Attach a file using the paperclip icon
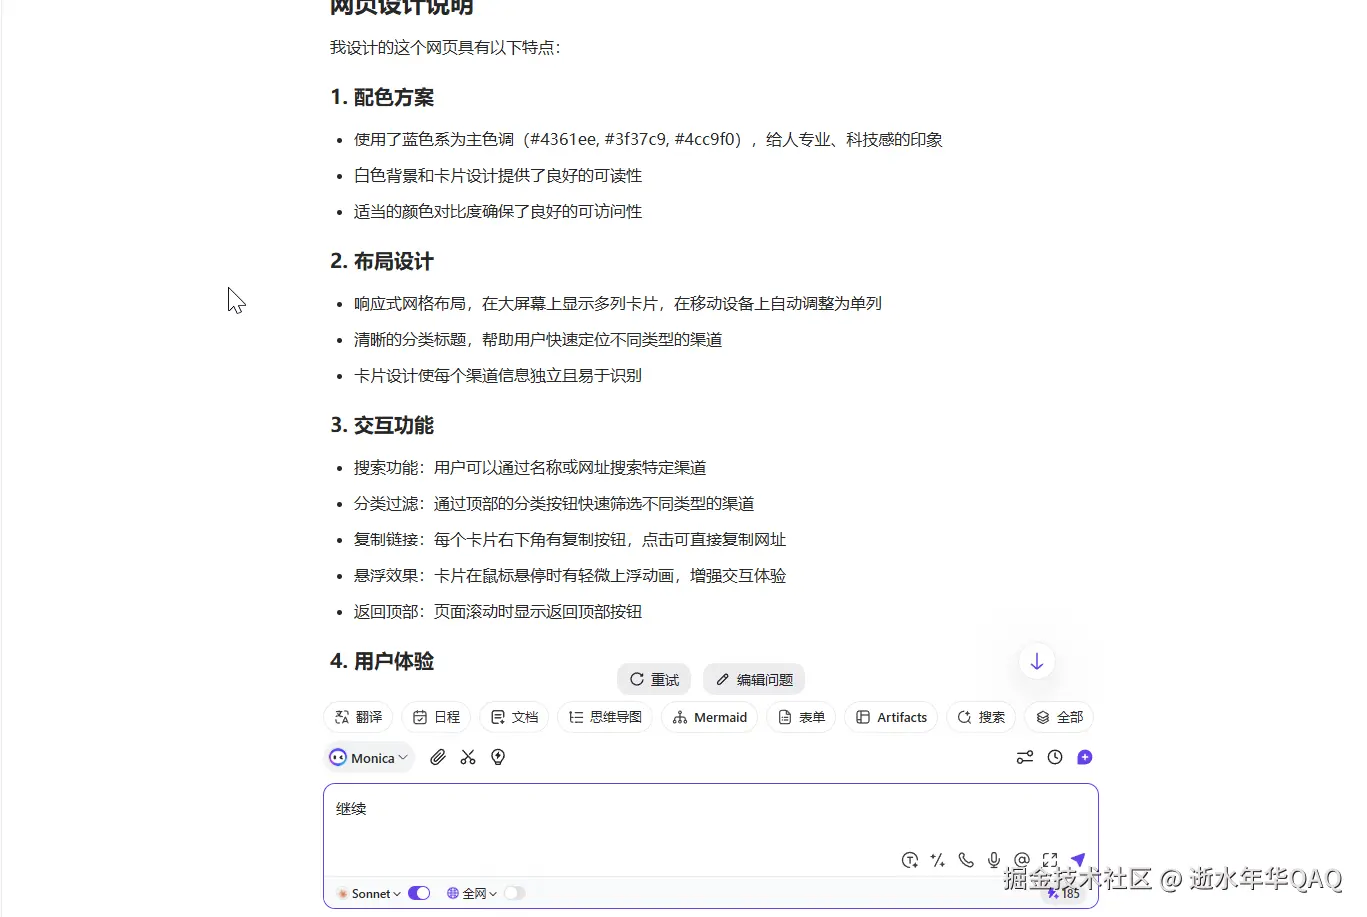Viewport: 1367px width, 917px height. (x=437, y=757)
